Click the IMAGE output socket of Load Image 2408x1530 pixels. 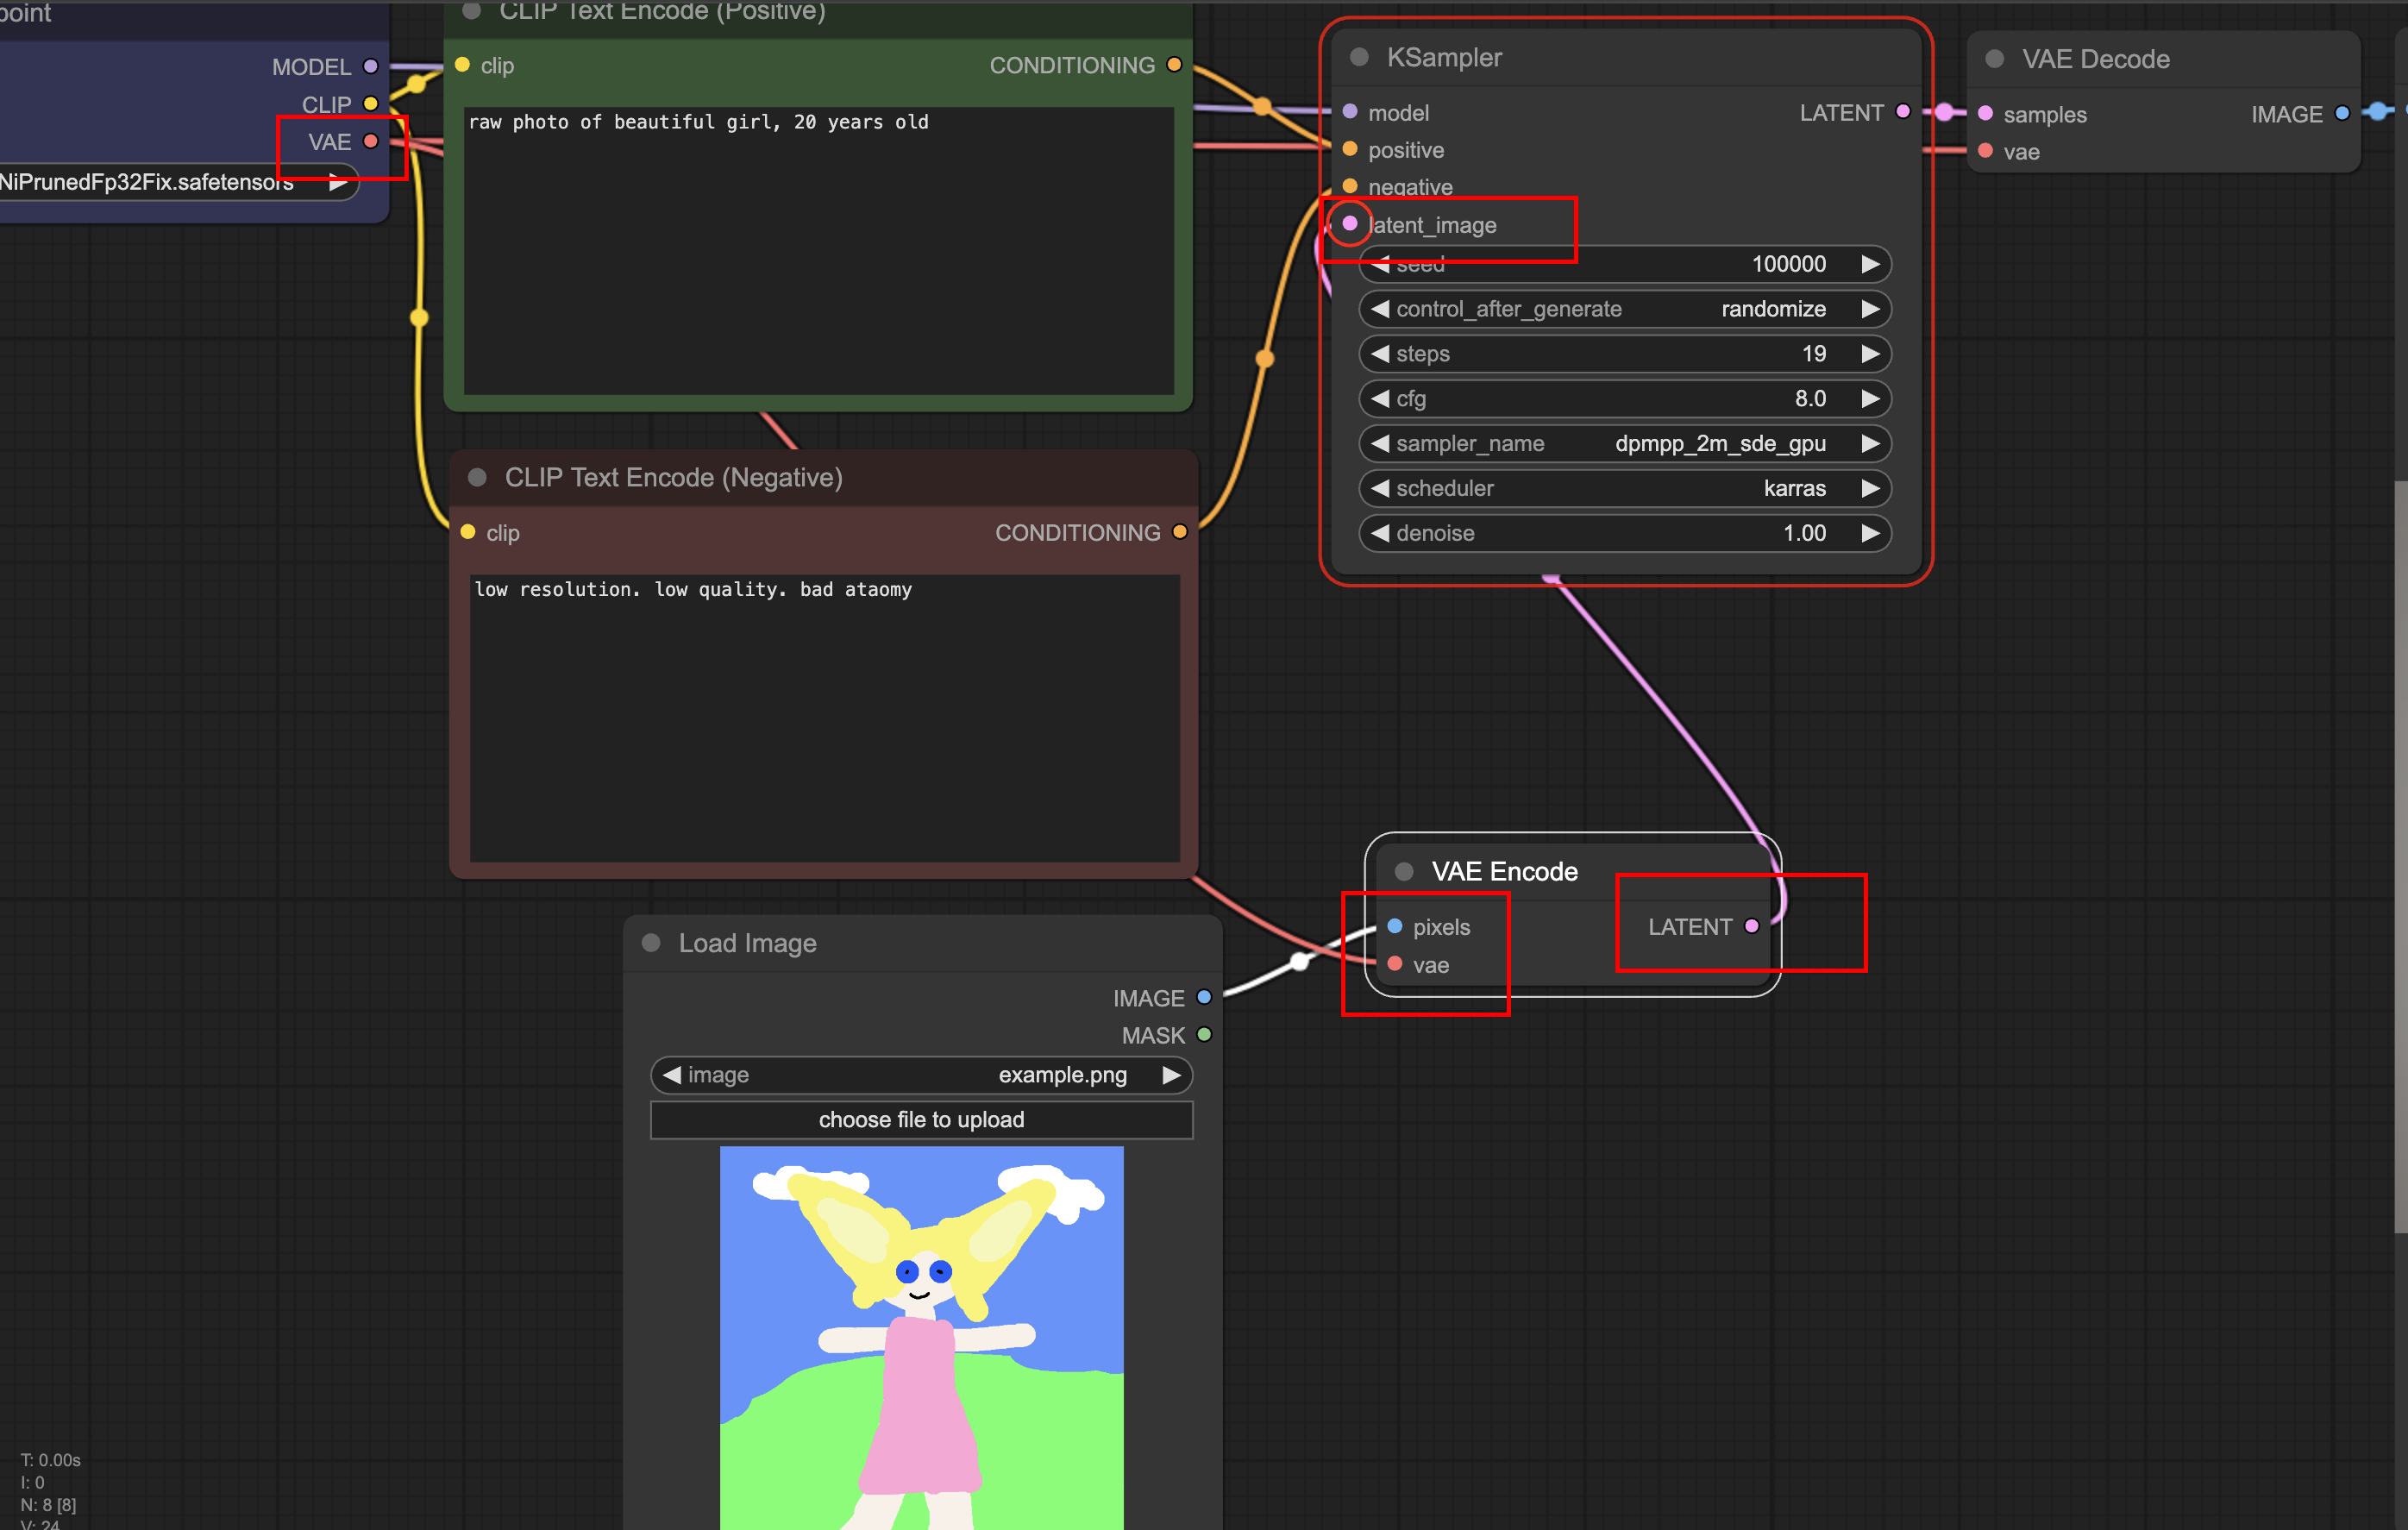click(1204, 997)
